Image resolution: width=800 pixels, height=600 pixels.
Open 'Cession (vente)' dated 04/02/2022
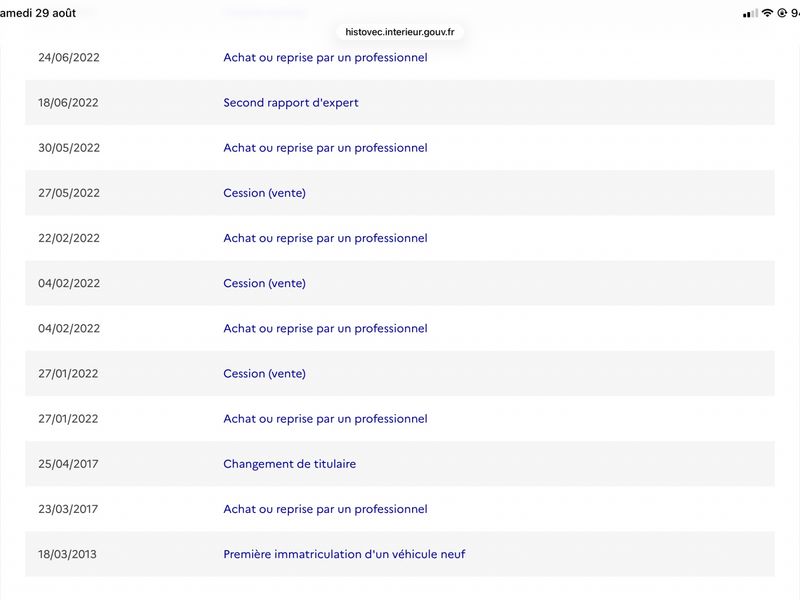coord(264,283)
